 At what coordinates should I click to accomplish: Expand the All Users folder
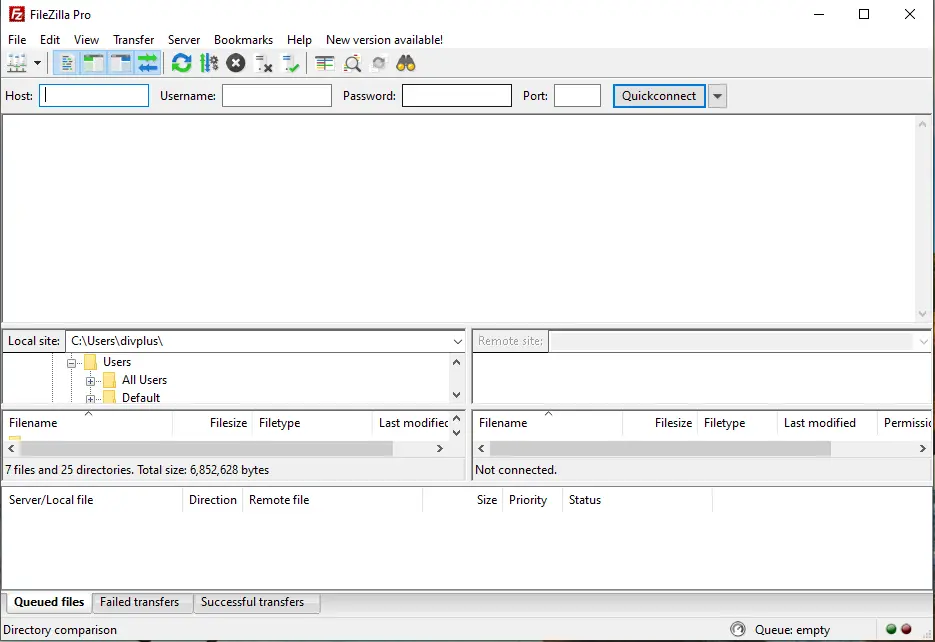point(89,380)
